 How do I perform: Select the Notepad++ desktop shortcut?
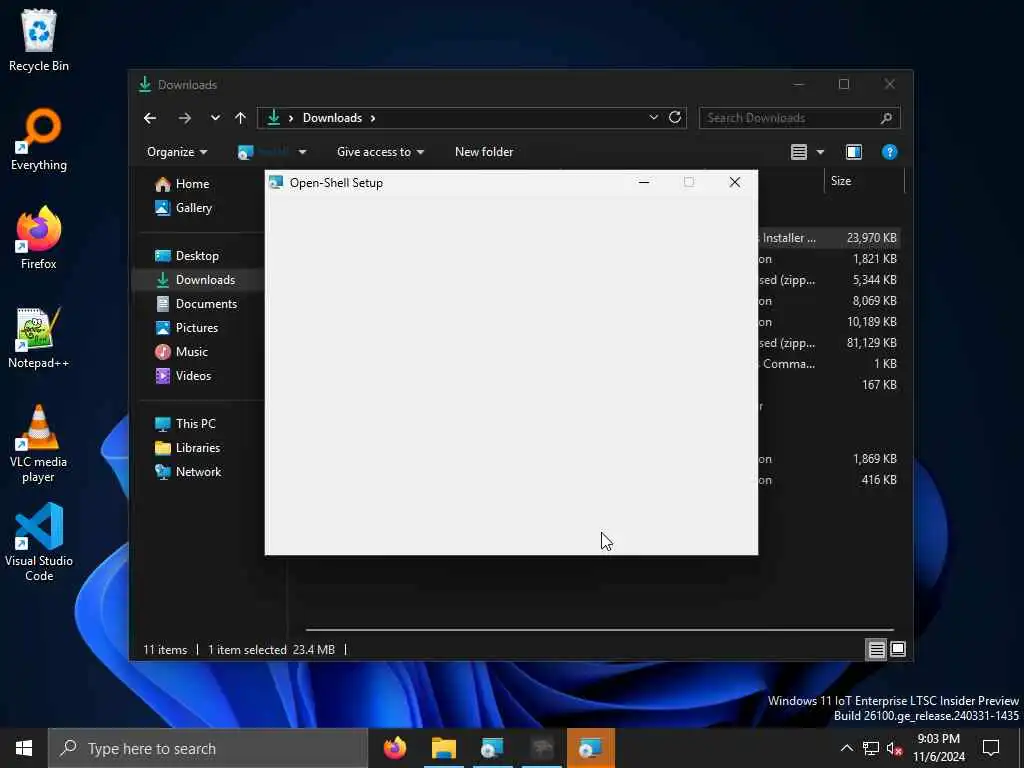(x=39, y=338)
